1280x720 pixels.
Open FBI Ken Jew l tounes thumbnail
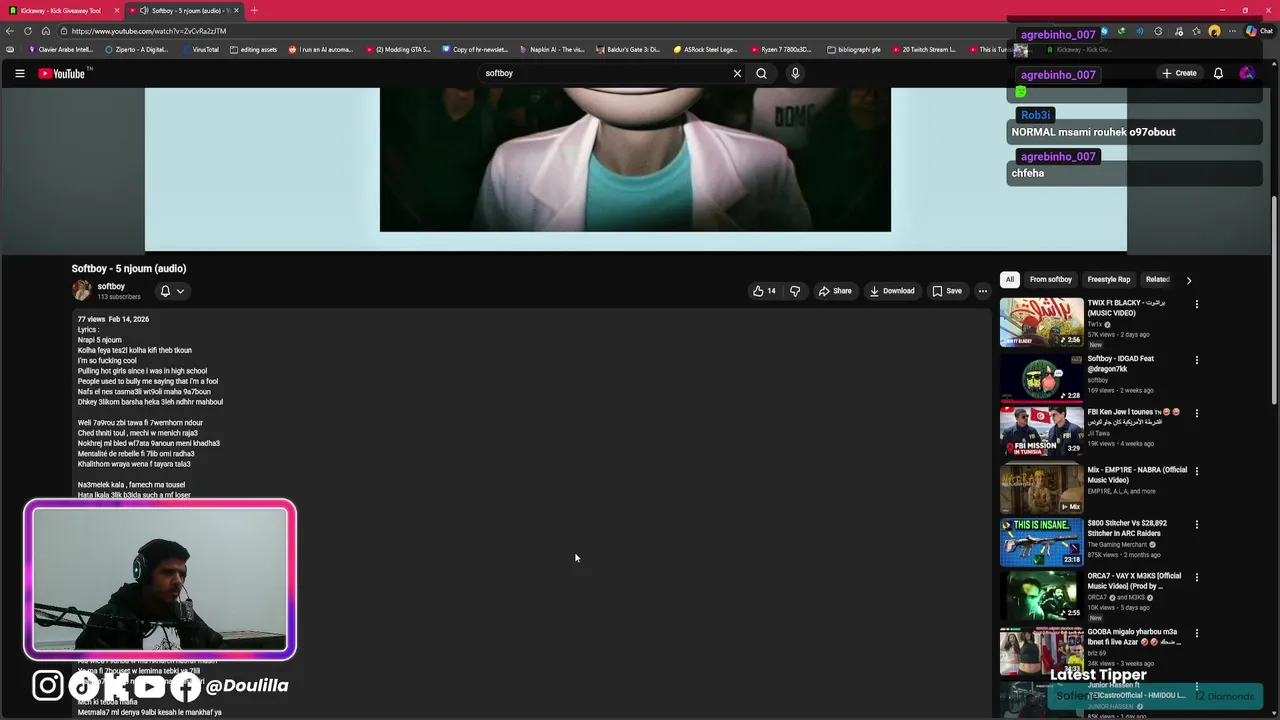point(1041,431)
